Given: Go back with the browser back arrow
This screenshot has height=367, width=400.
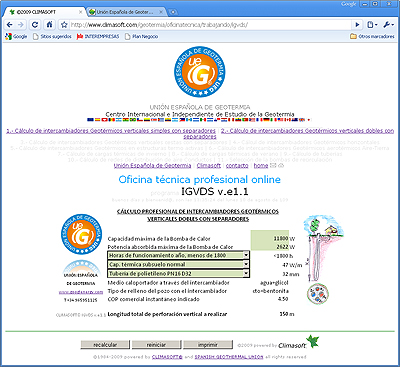Looking at the screenshot, I should (10, 25).
